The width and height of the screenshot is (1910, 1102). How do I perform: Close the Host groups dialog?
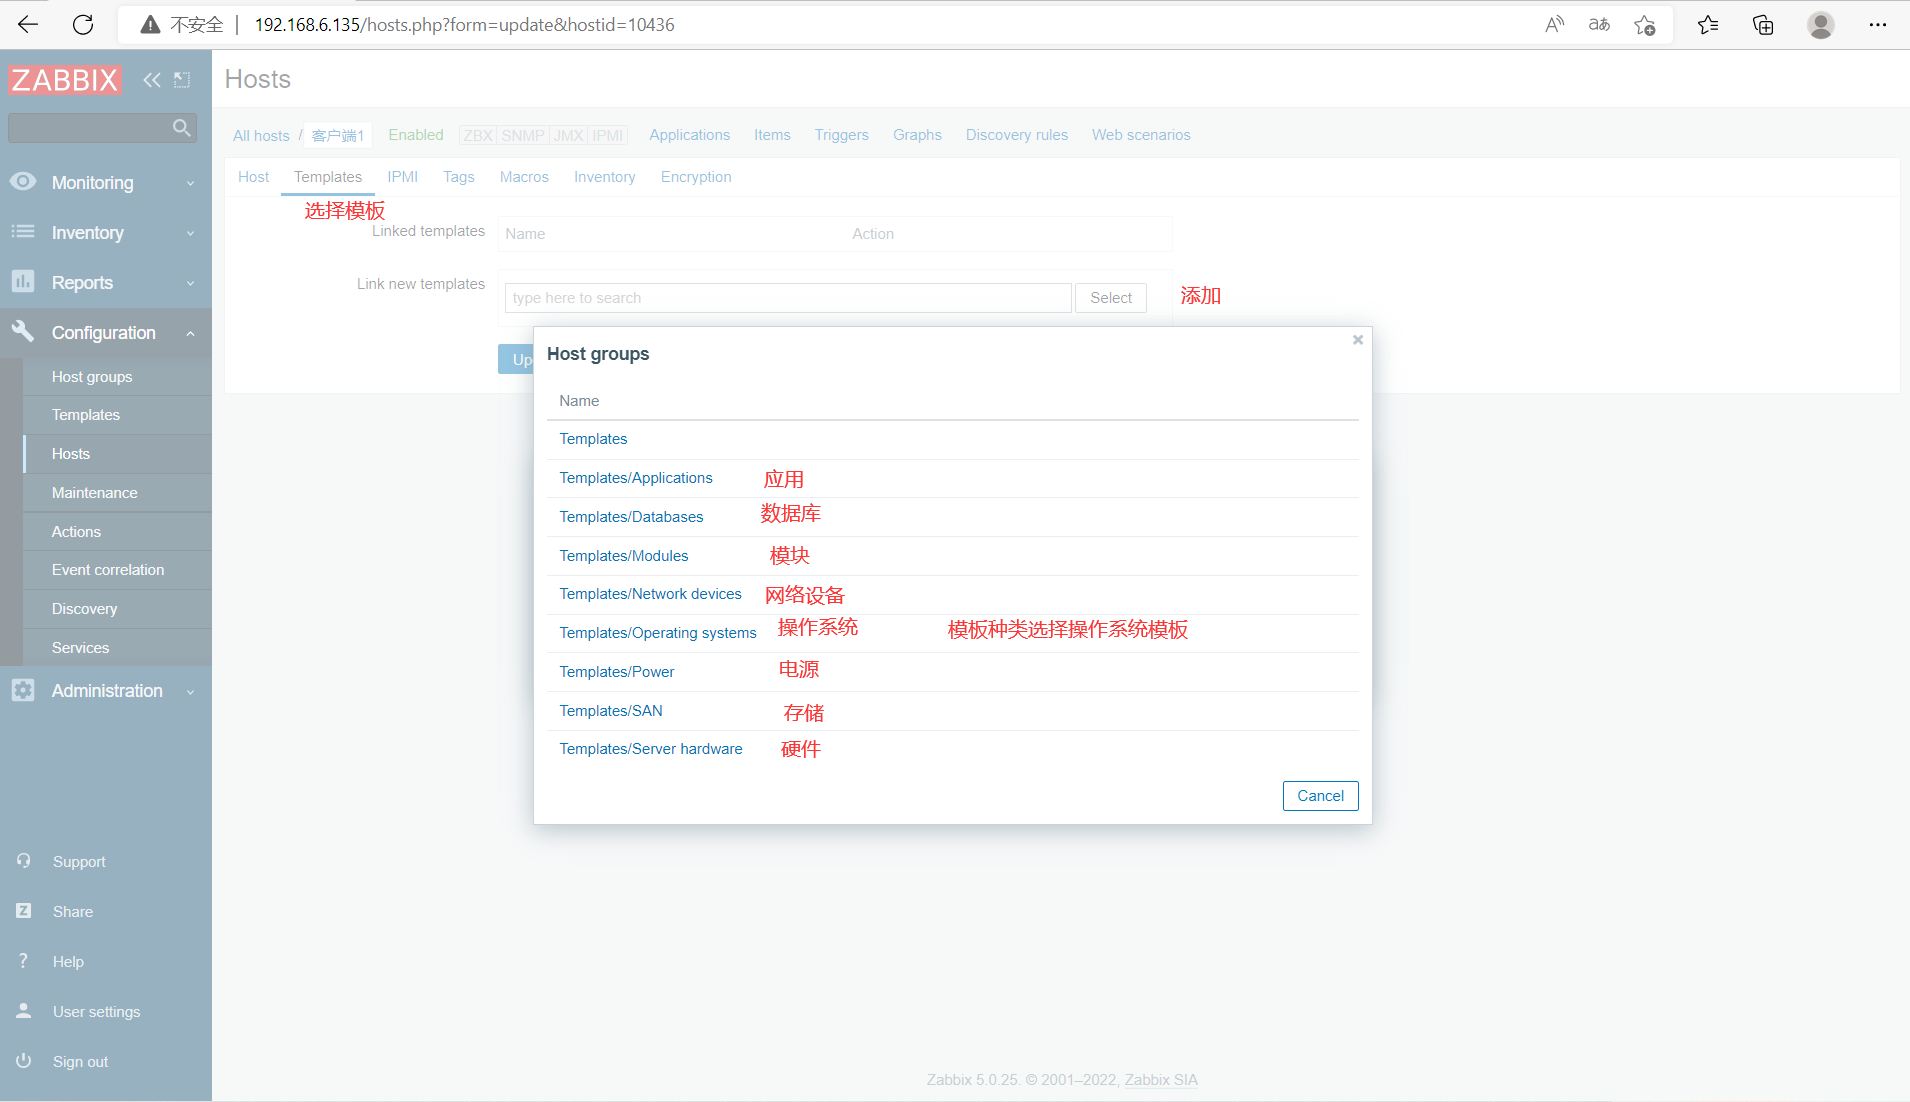(1358, 340)
